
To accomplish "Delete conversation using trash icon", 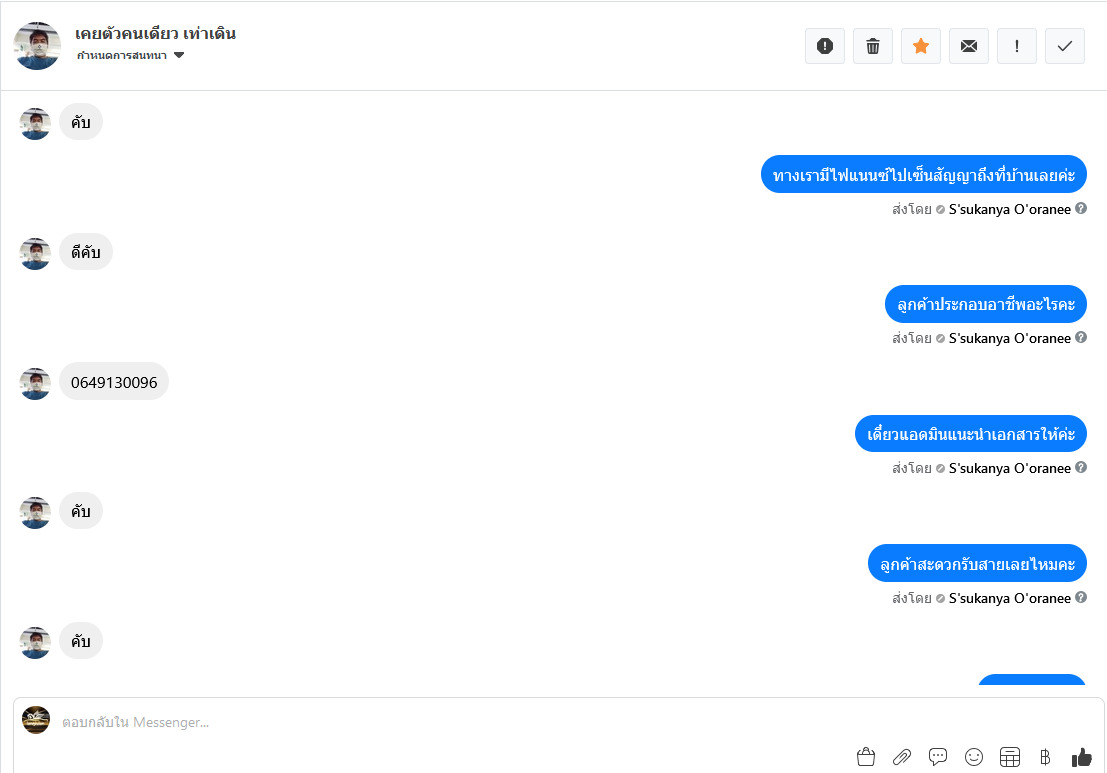I will 873,47.
